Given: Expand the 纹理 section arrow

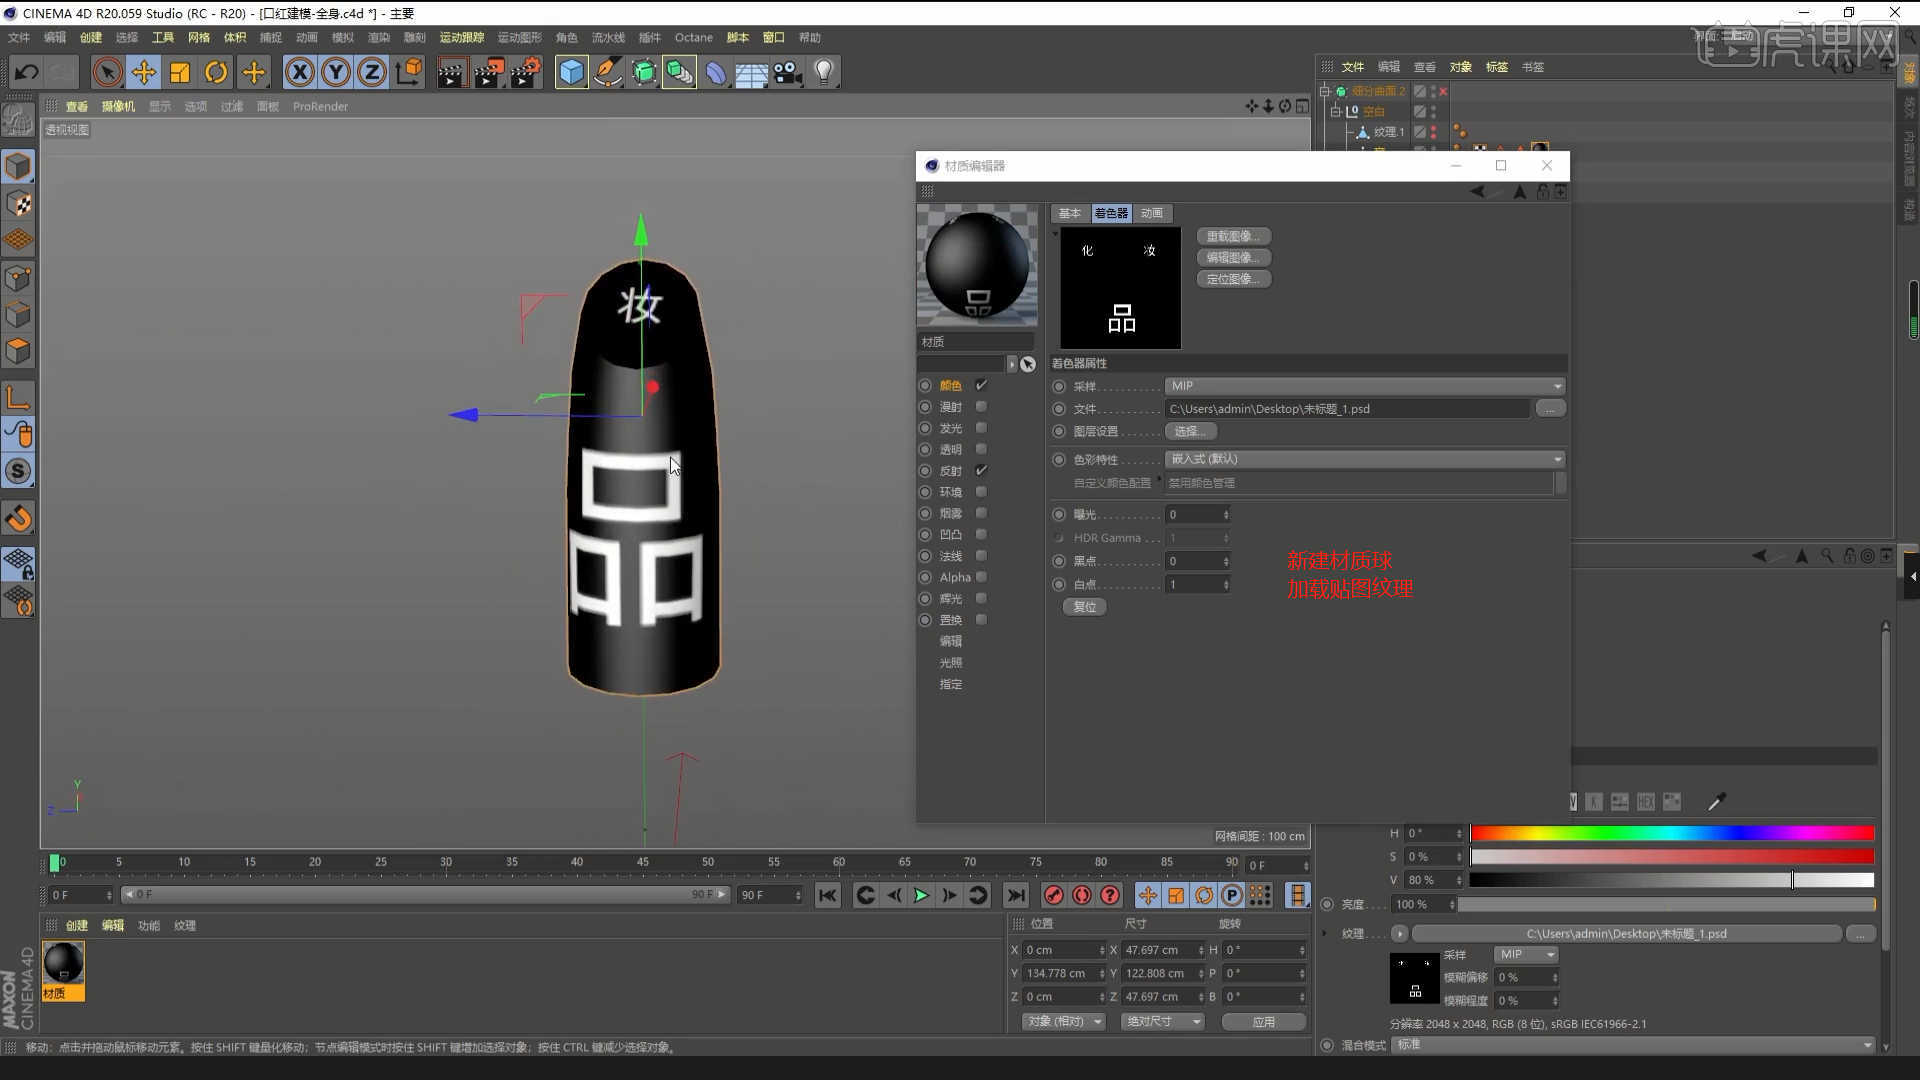Looking at the screenshot, I should pos(1325,934).
